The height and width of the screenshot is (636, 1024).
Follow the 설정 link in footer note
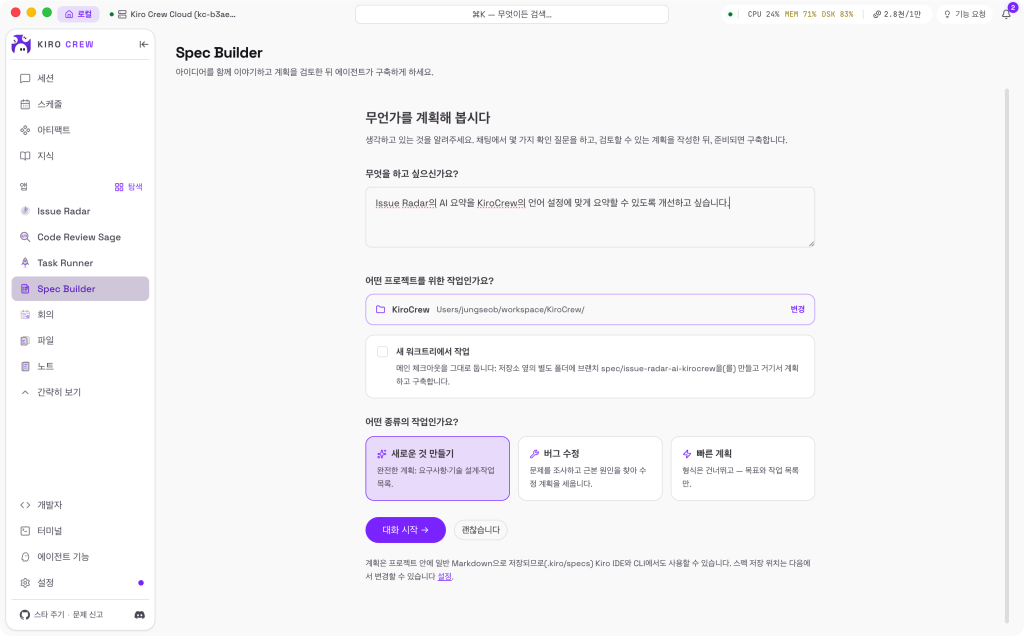coord(444,577)
